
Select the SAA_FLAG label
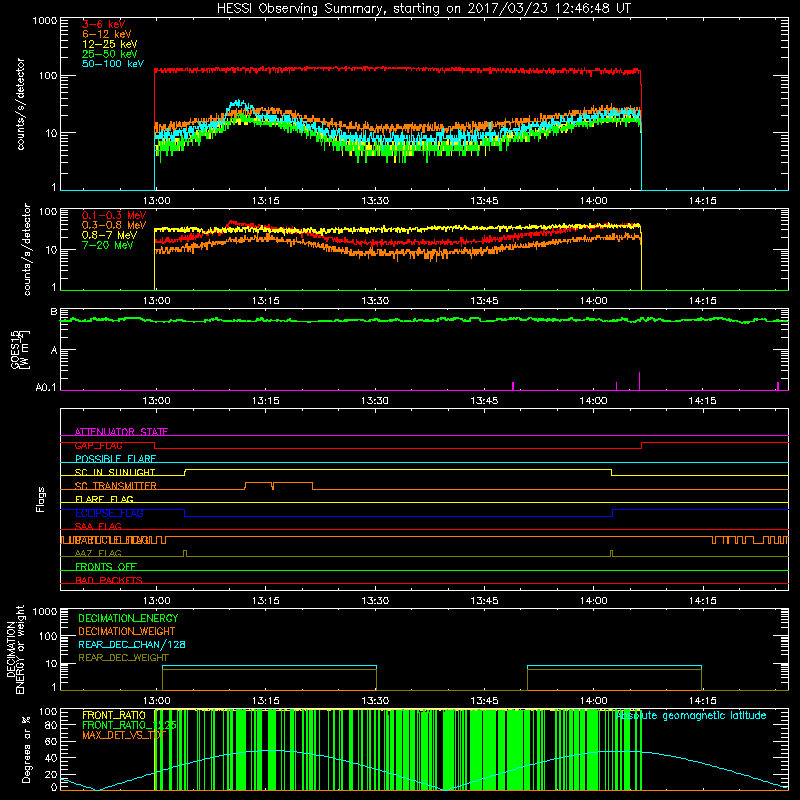(x=98, y=526)
